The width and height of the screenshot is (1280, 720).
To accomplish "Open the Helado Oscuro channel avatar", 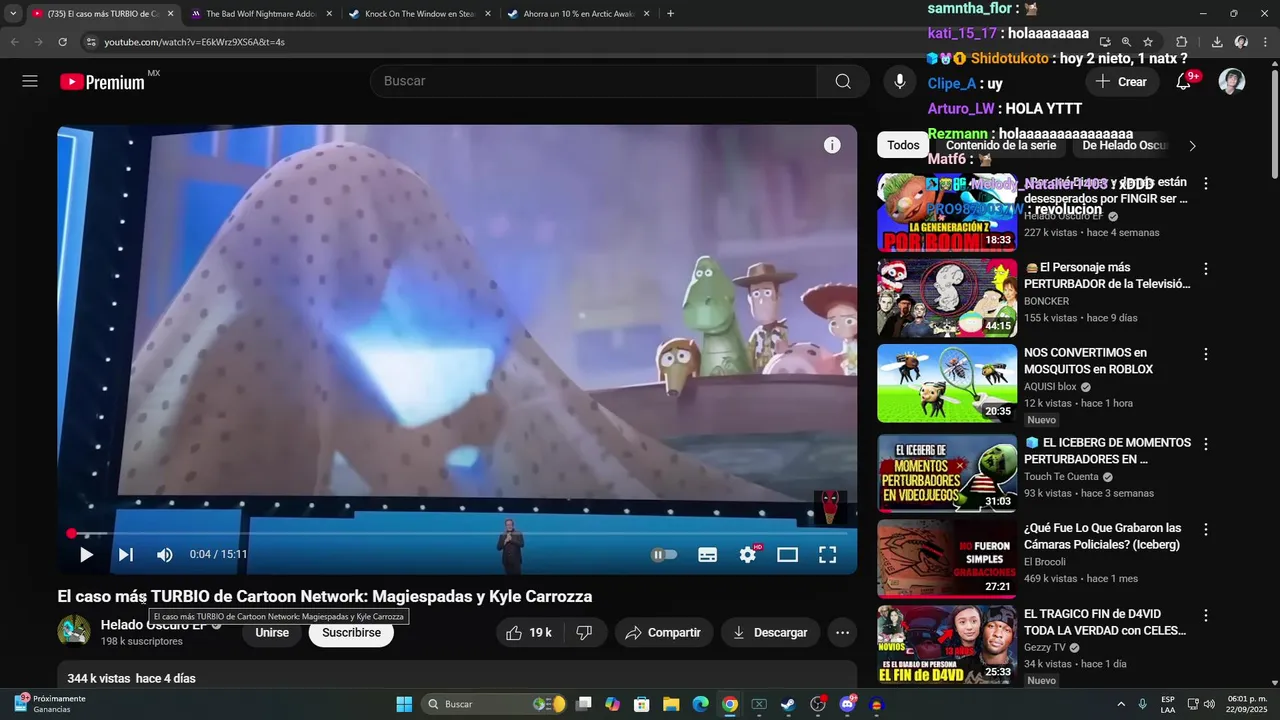I will pos(74,631).
